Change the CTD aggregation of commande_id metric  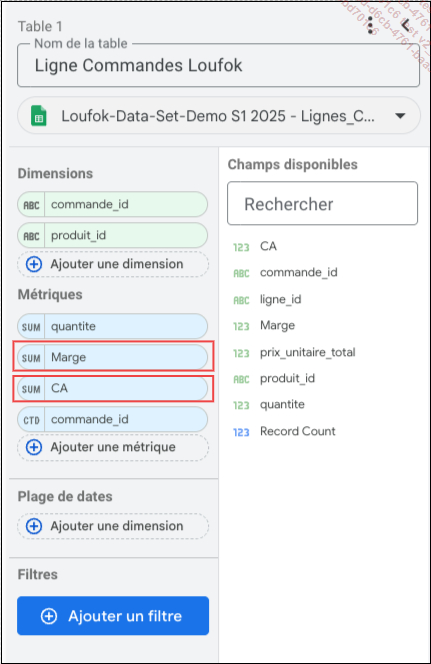point(31,420)
